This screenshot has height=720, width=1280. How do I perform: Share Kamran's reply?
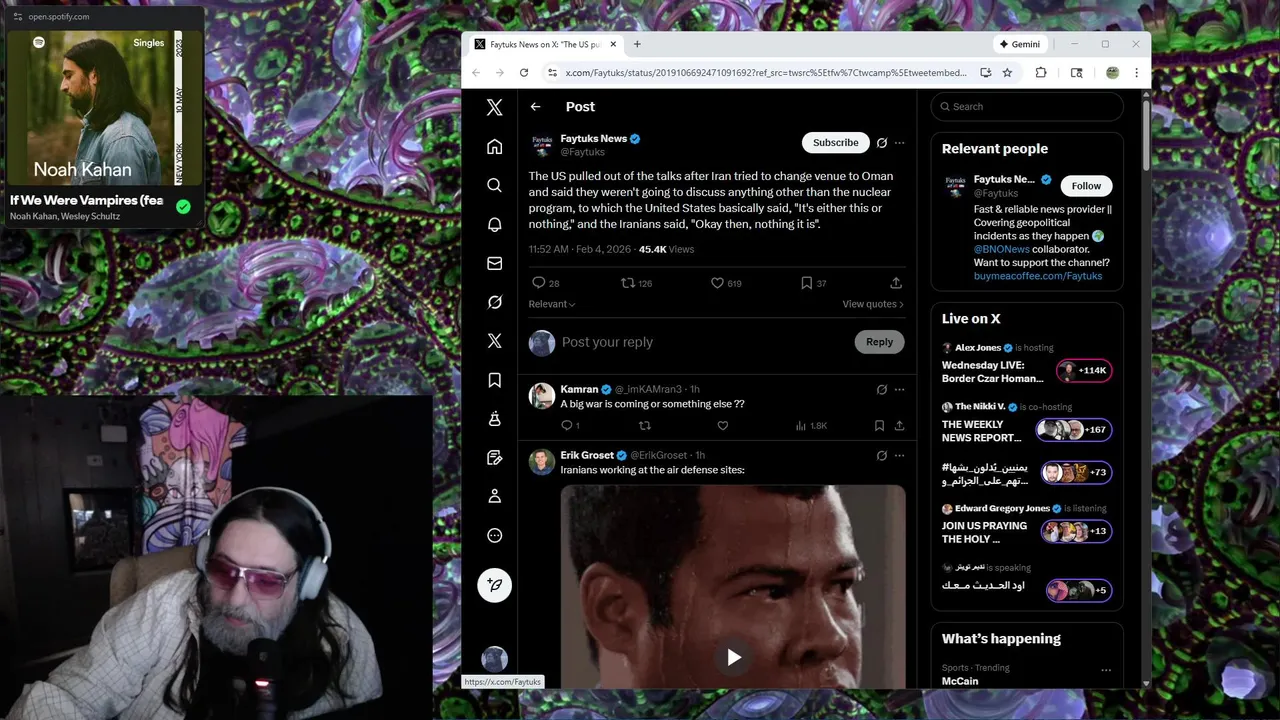click(x=899, y=425)
